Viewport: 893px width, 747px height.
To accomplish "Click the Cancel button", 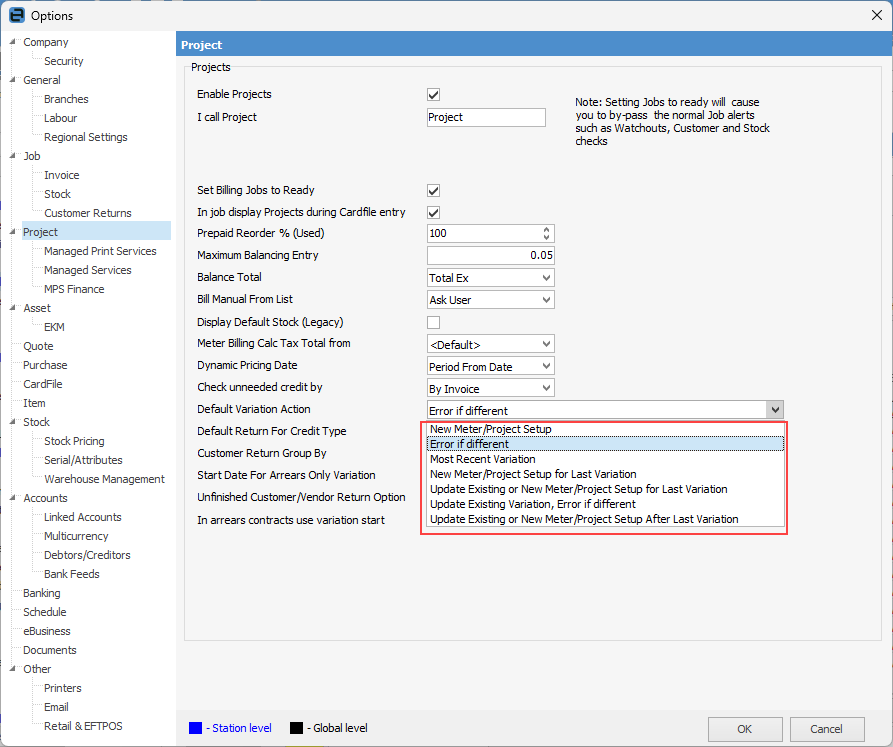I will click(826, 729).
